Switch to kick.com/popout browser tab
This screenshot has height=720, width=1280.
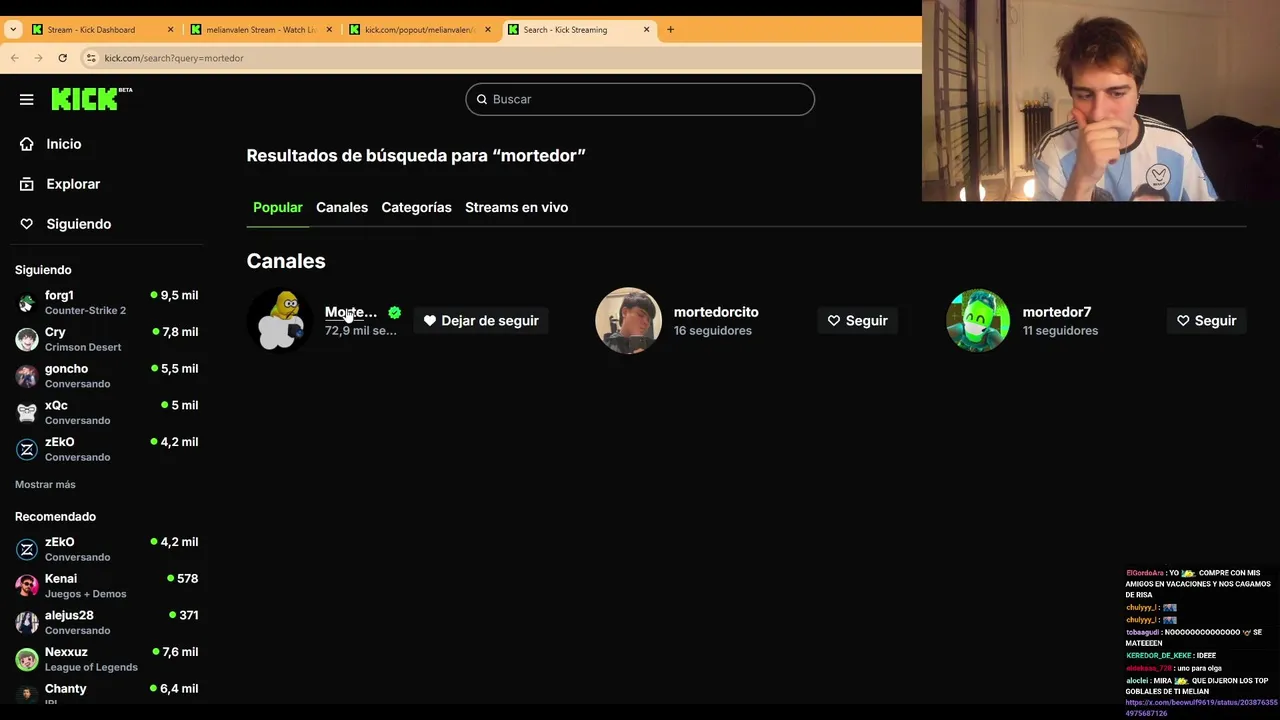point(420,29)
